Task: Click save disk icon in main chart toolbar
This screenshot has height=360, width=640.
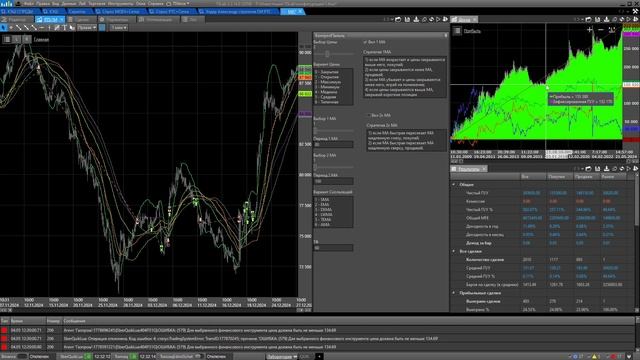Action: [x=407, y=19]
